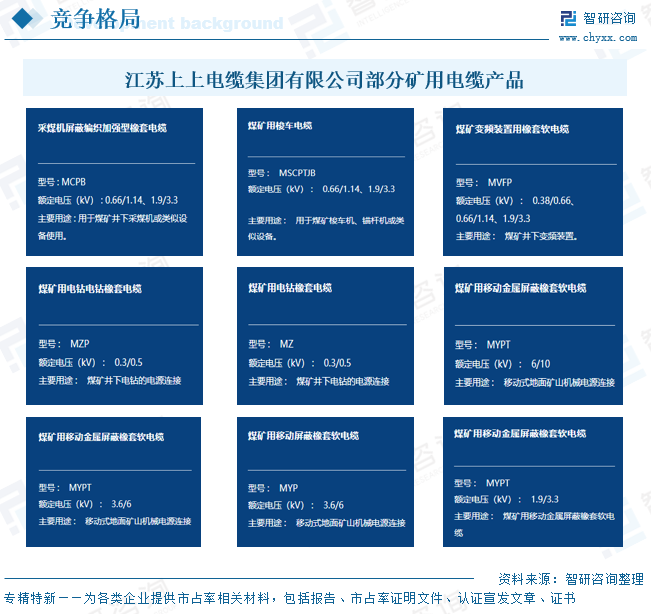This screenshot has height=614, width=651.
Task: Click the 采煤机屏蔽编织加强型橡套电缆 card title
Action: (102, 128)
